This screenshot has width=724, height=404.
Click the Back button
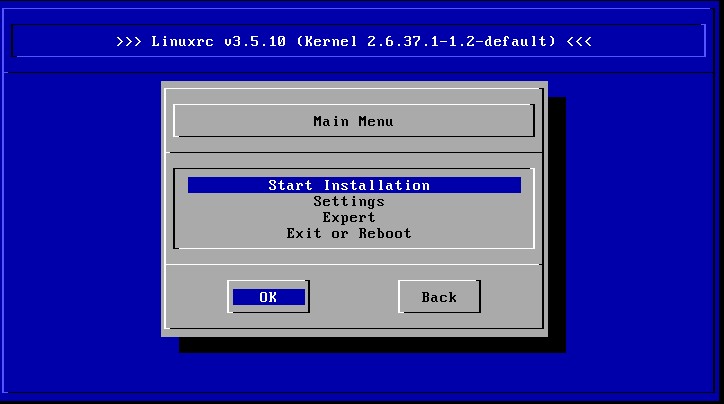439,297
